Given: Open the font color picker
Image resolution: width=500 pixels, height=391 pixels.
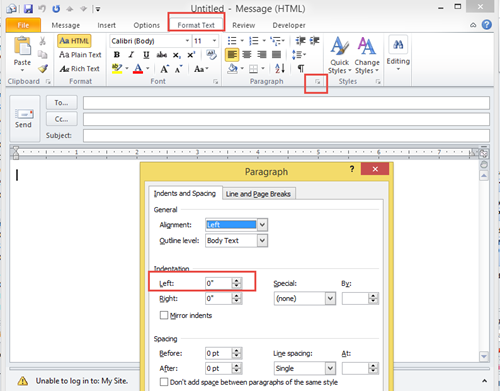Looking at the screenshot, I should 148,69.
